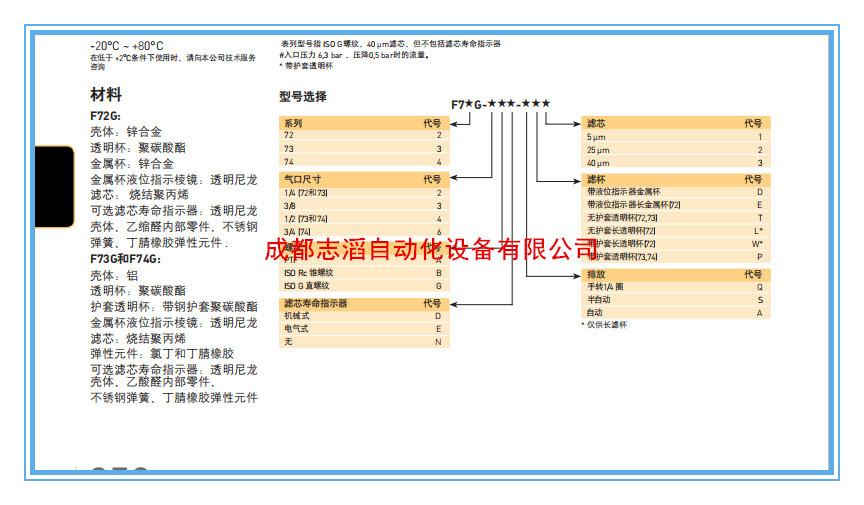Image resolution: width=864 pixels, height=505 pixels.
Task: Click the temperature range '-20°C ~ +80°C'
Action: tap(127, 46)
